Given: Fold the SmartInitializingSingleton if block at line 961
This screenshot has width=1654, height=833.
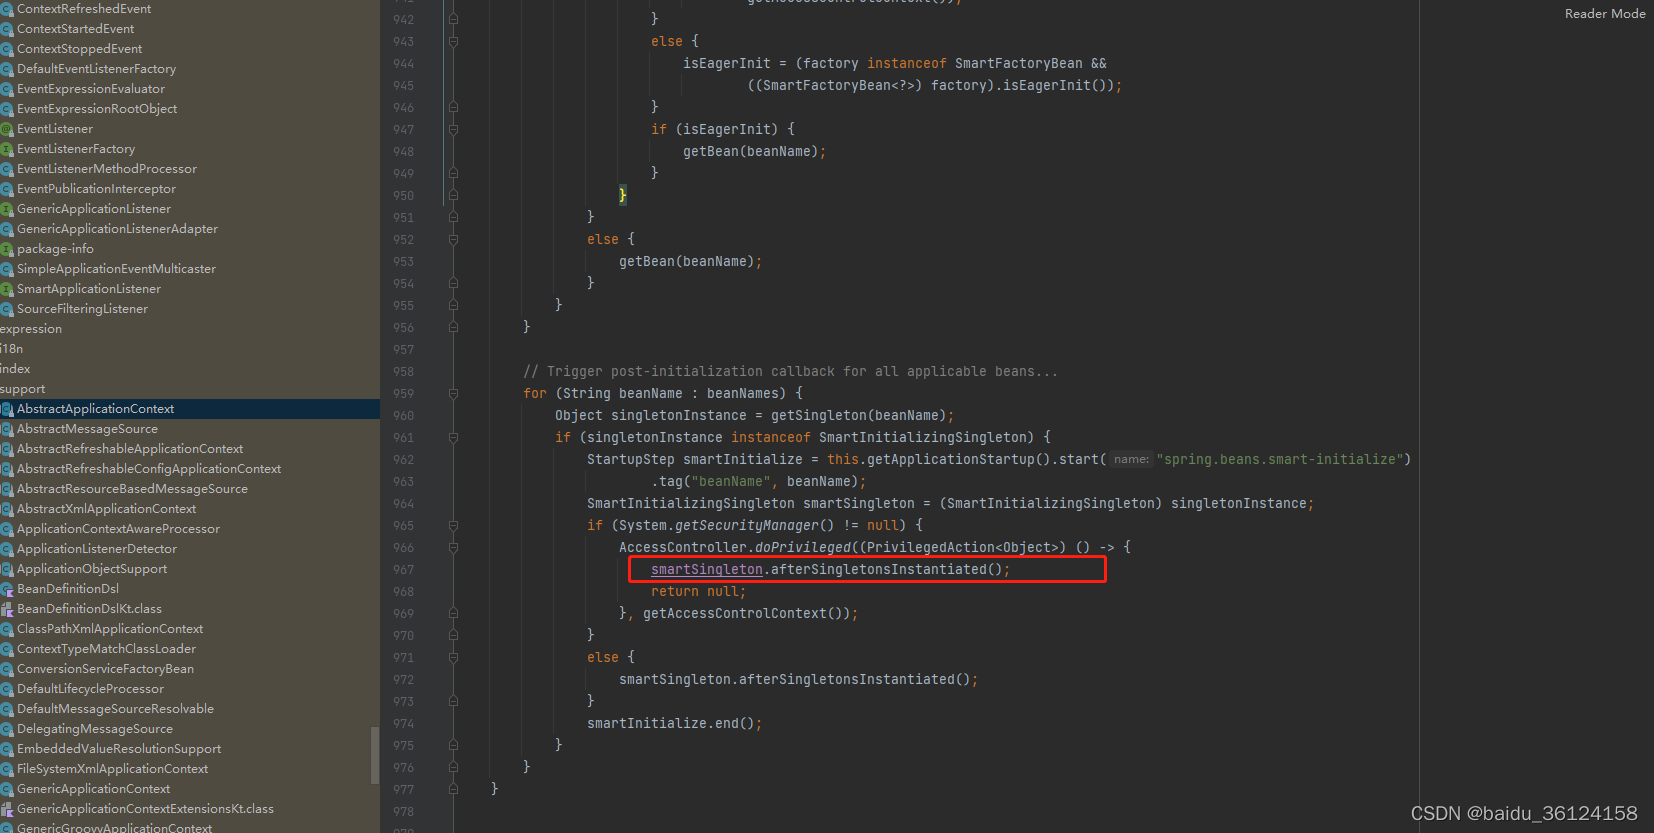Looking at the screenshot, I should pyautogui.click(x=453, y=437).
